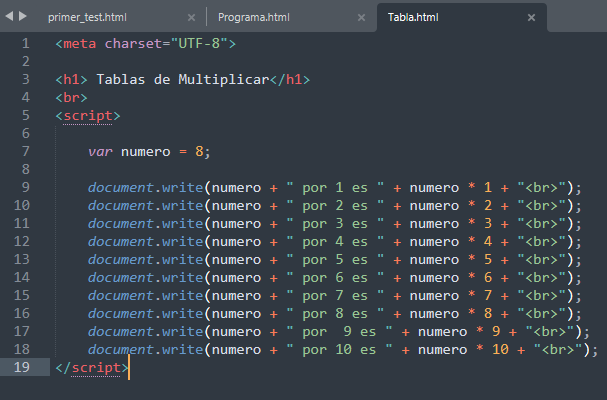Select the Tabla.html tab

(x=413, y=17)
